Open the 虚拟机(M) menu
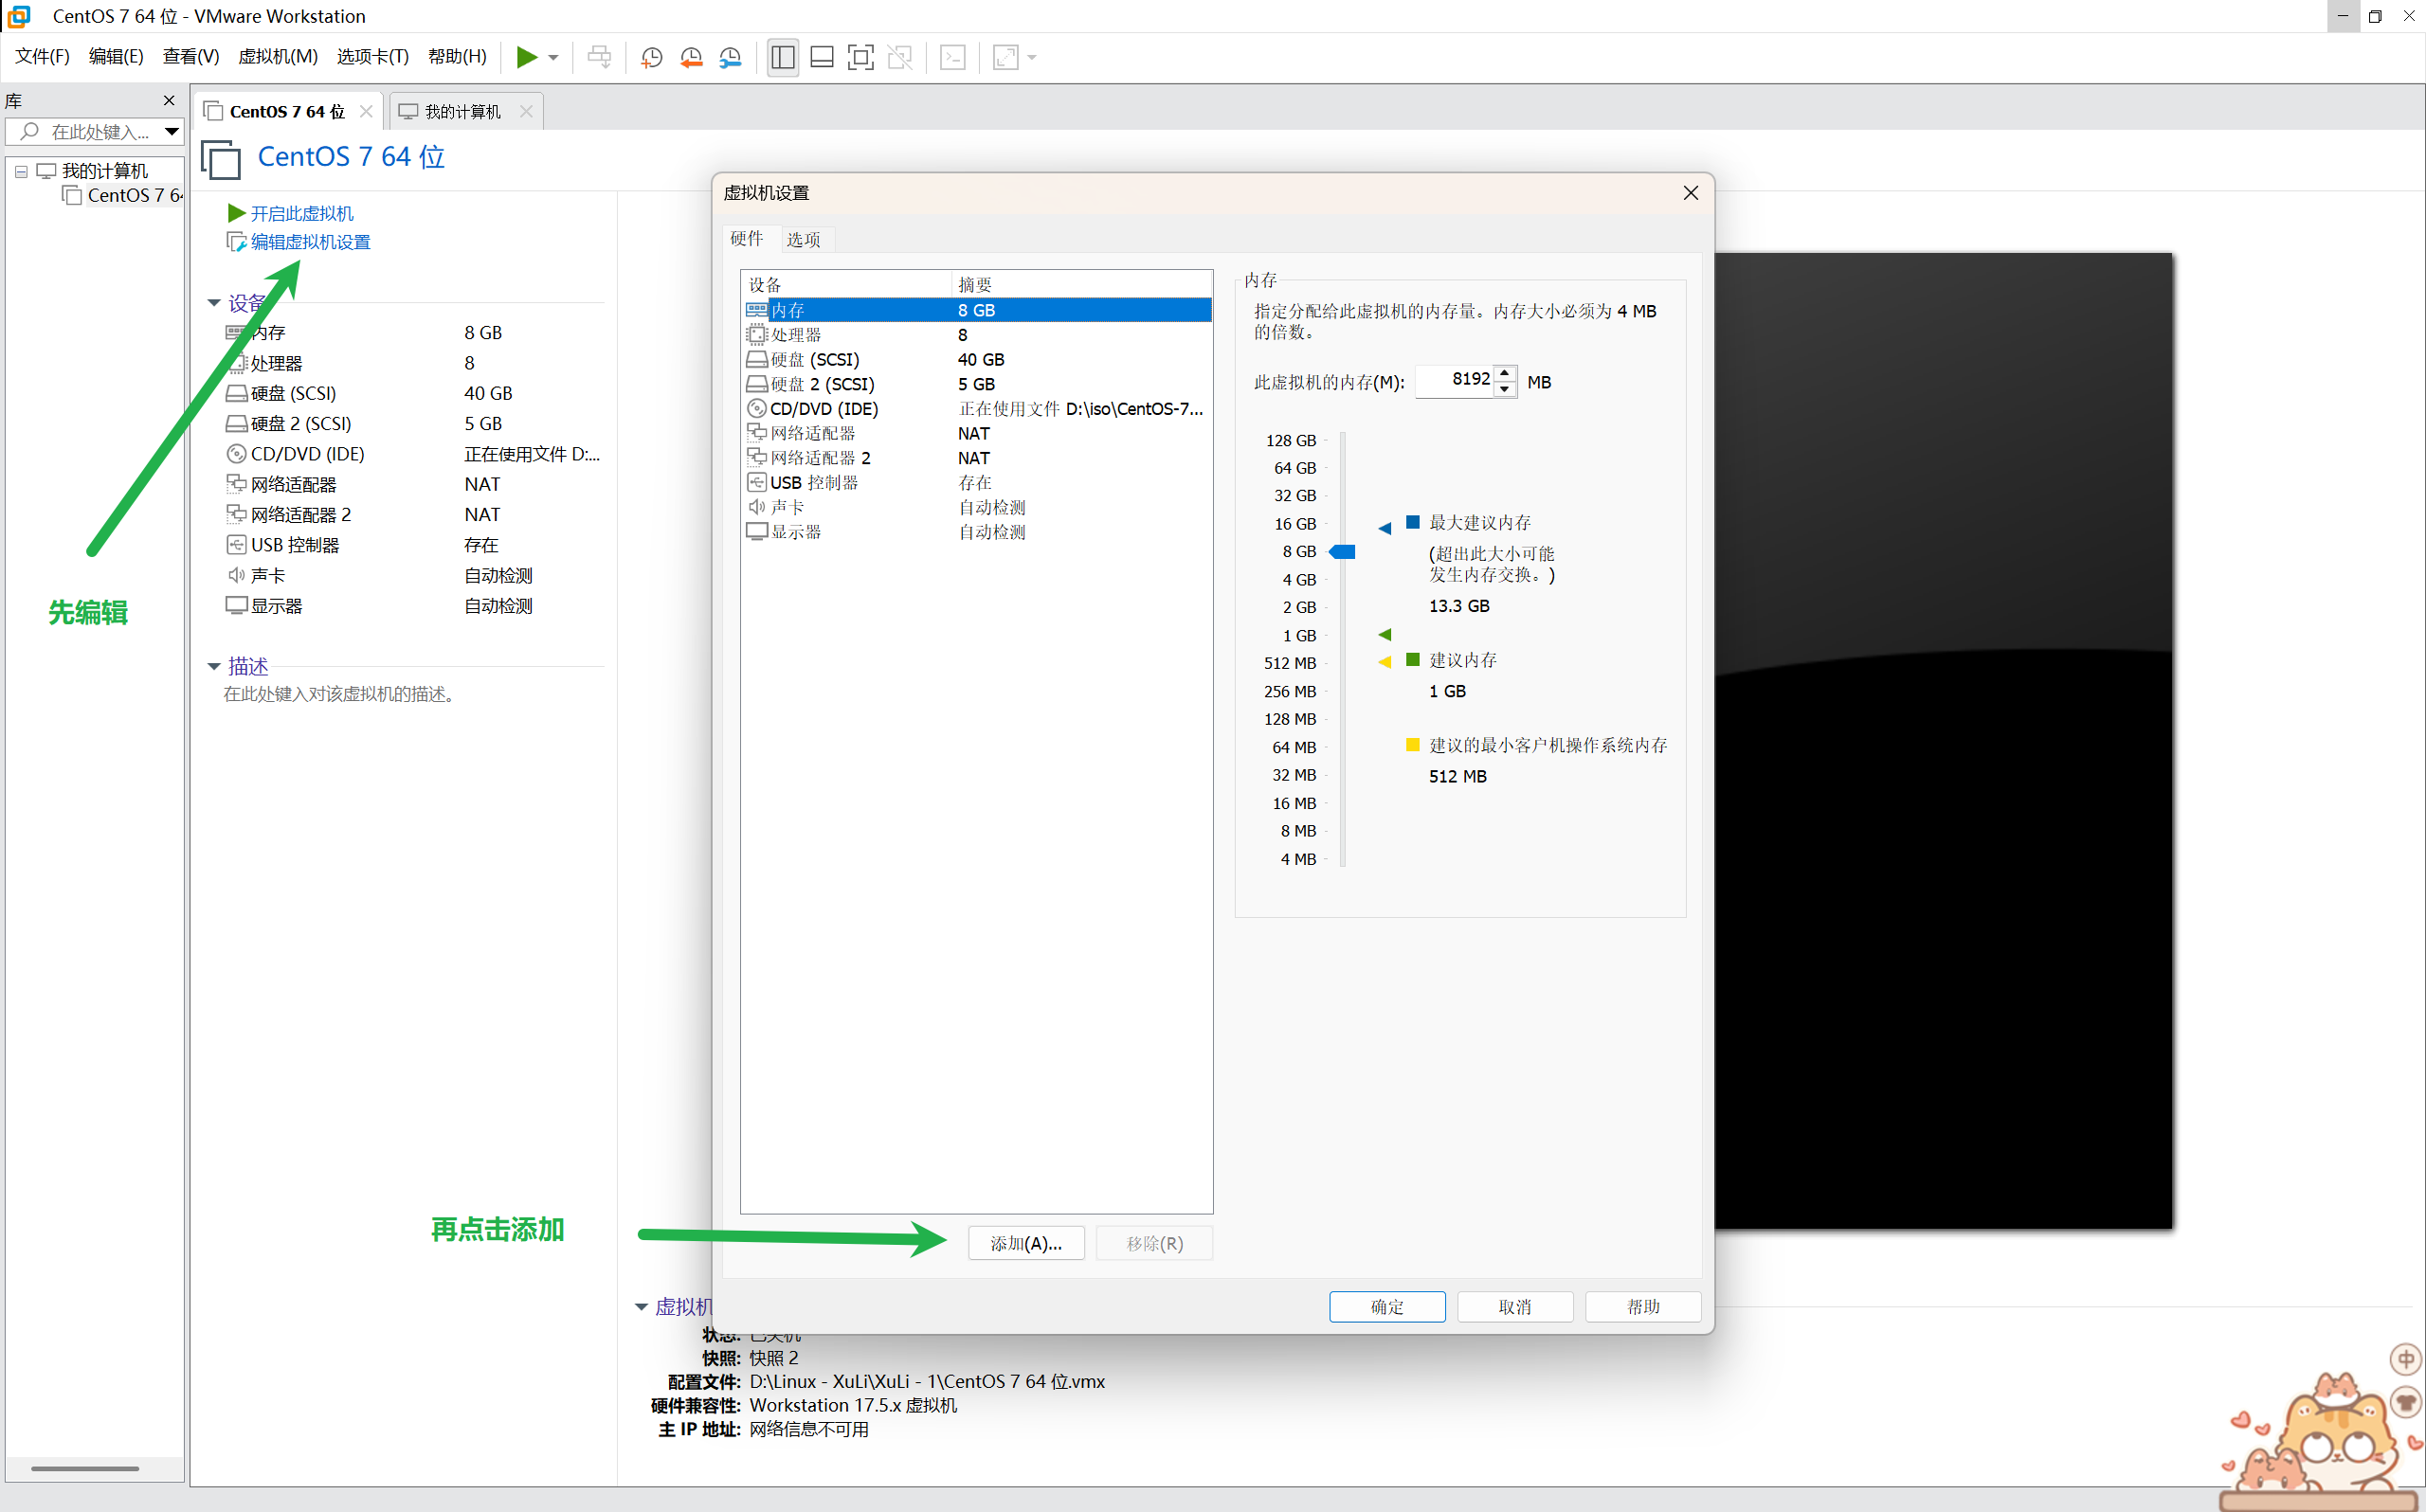 click(x=277, y=57)
